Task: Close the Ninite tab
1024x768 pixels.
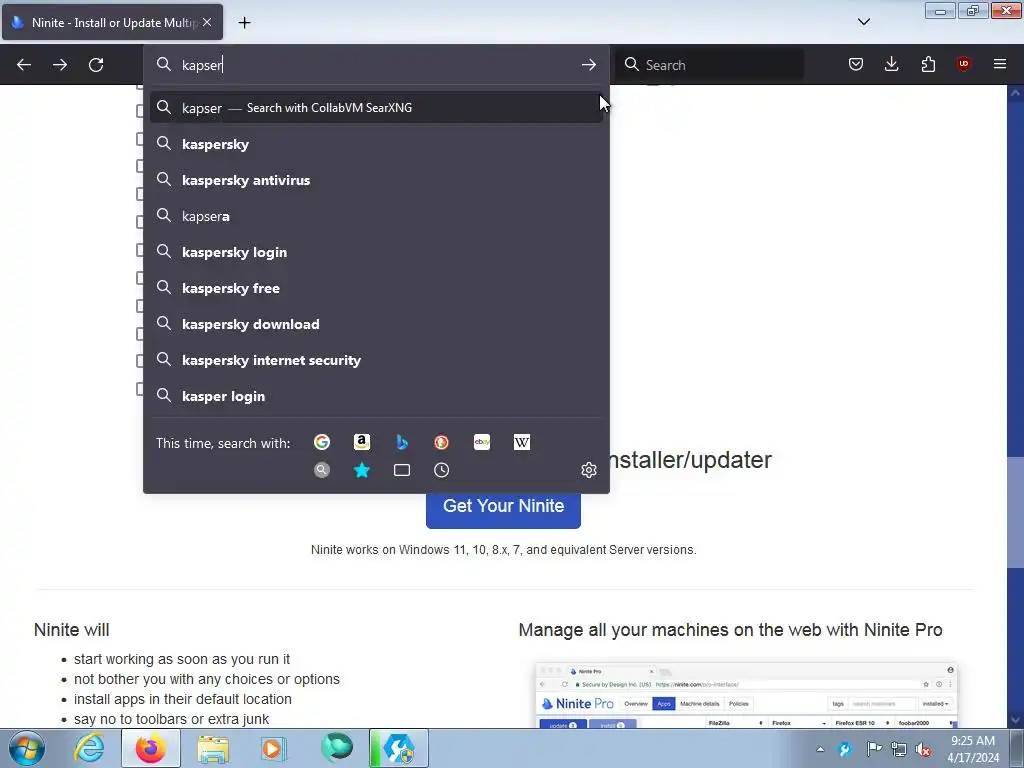Action: (x=207, y=22)
